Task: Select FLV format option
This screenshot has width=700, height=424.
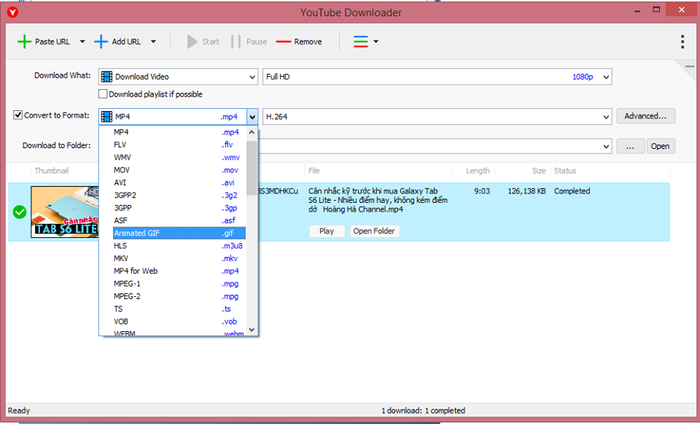Action: tap(179, 145)
